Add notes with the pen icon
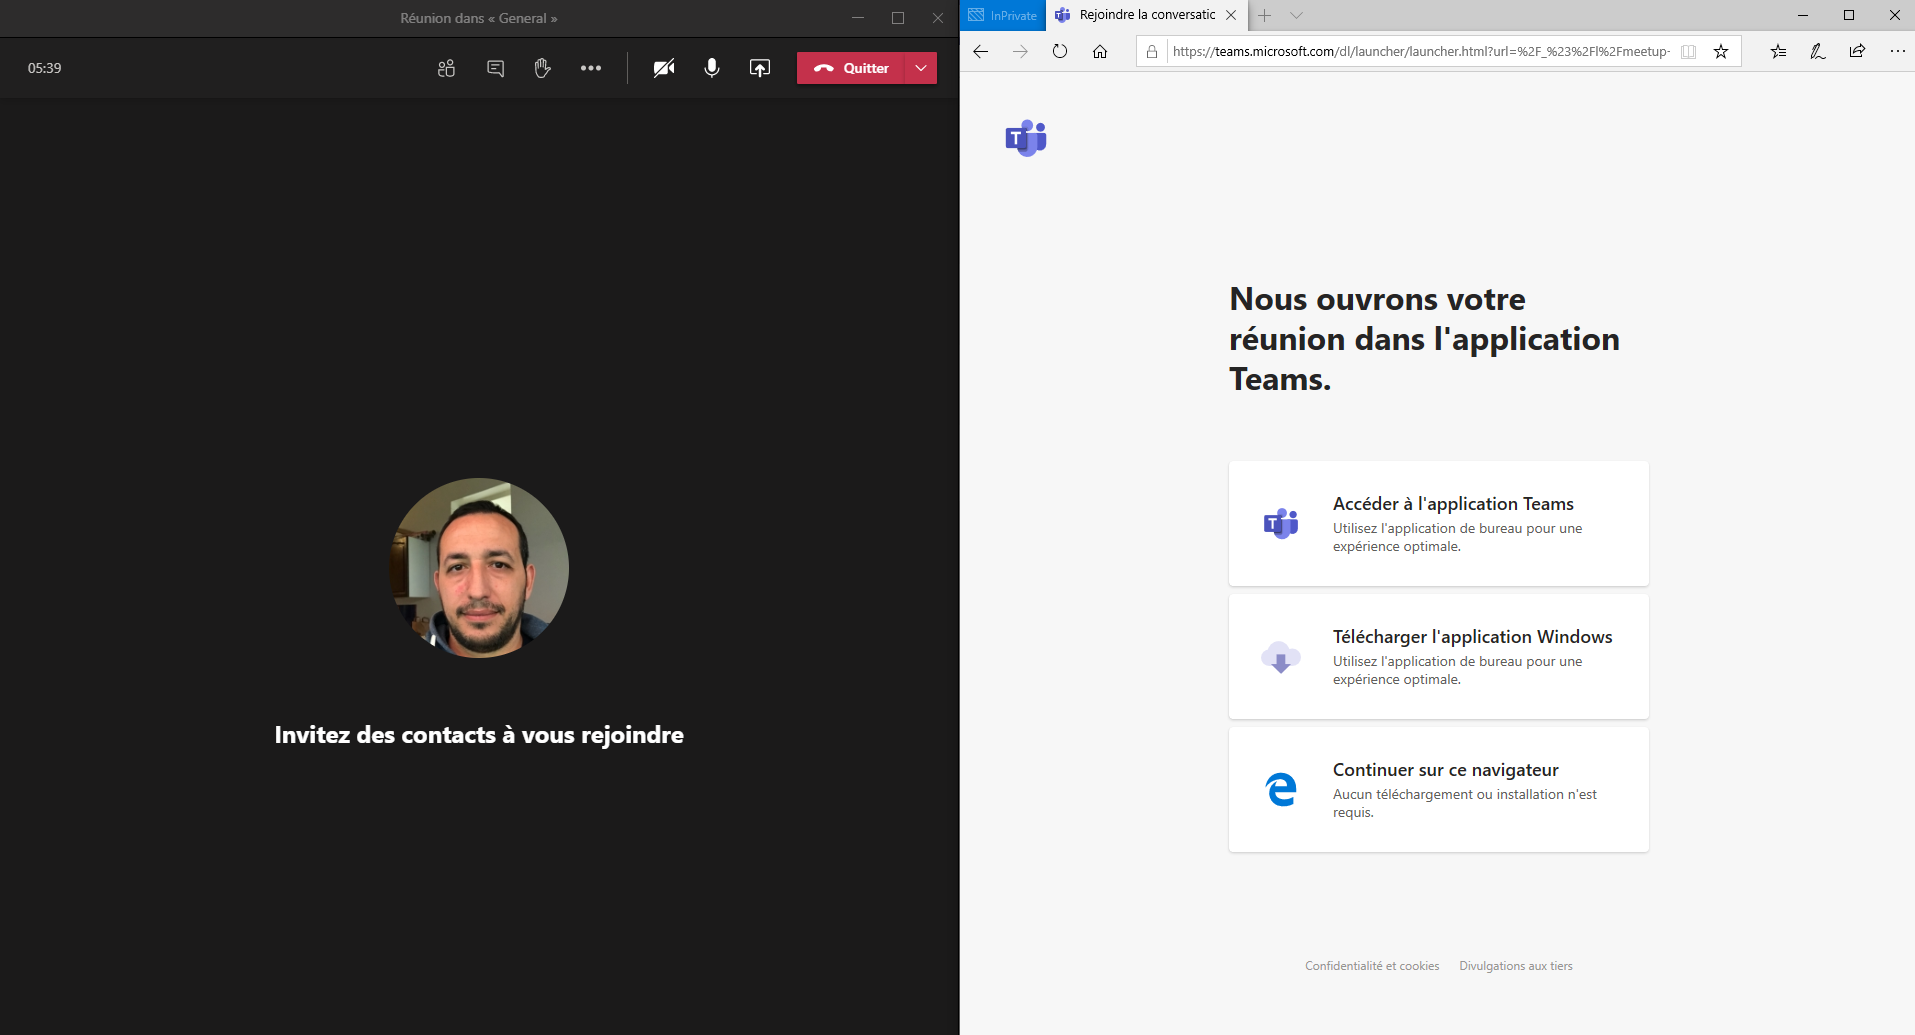The width and height of the screenshot is (1915, 1035). (1818, 52)
